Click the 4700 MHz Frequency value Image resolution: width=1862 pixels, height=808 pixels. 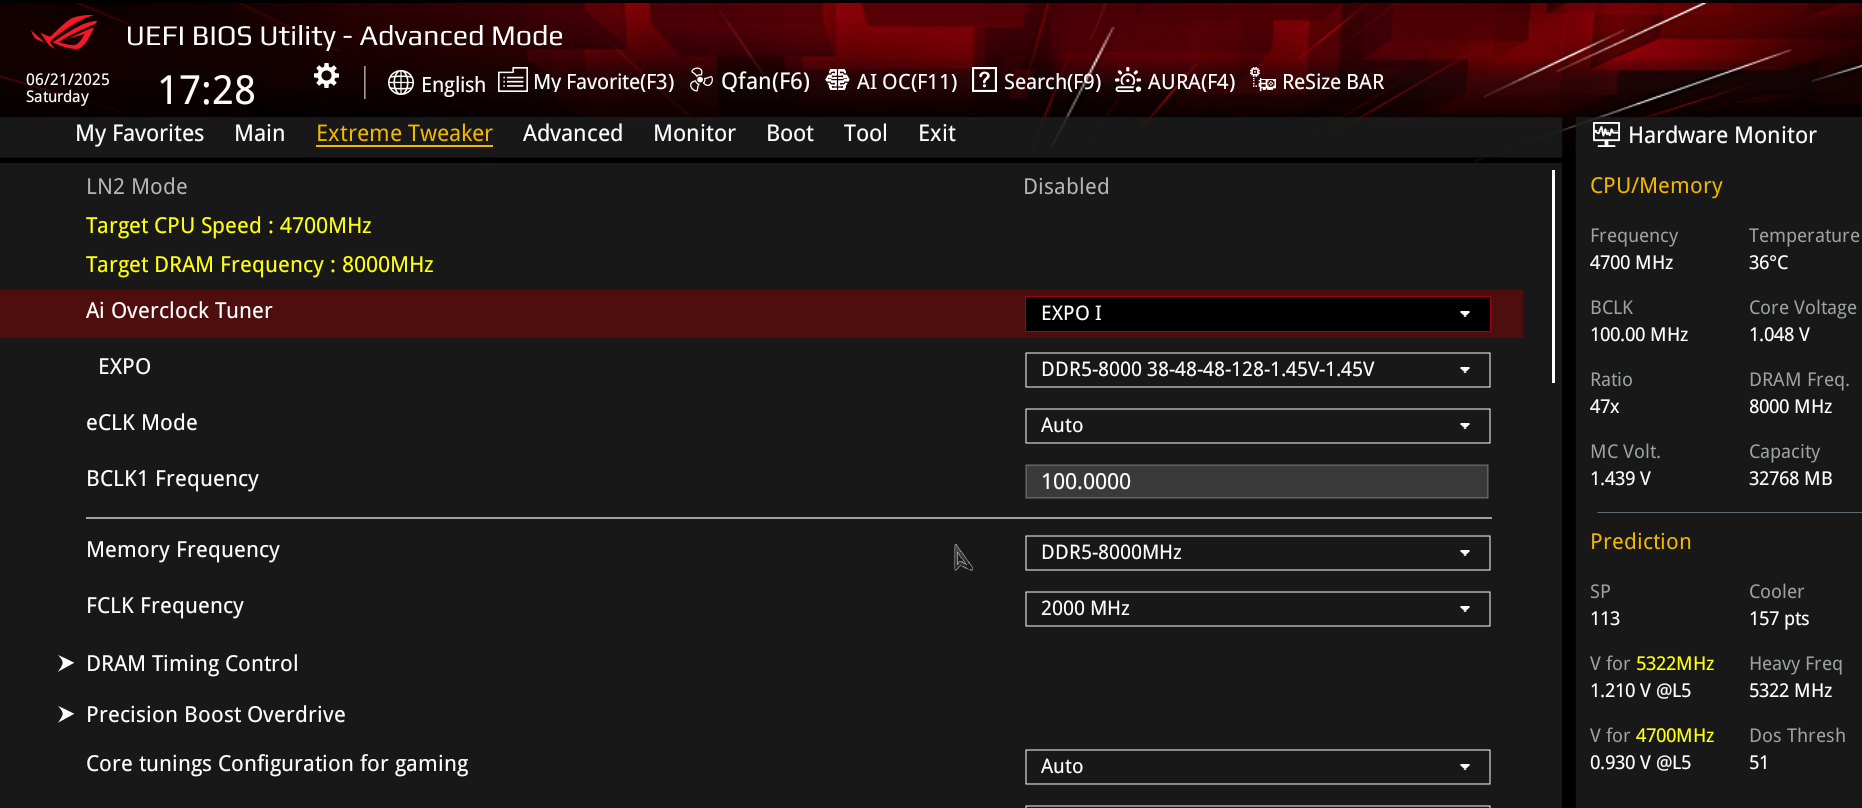click(x=1632, y=262)
